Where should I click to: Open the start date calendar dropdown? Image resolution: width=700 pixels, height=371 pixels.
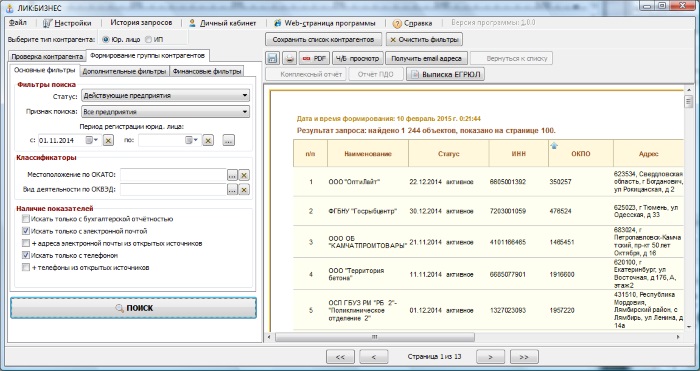pyautogui.click(x=92, y=140)
